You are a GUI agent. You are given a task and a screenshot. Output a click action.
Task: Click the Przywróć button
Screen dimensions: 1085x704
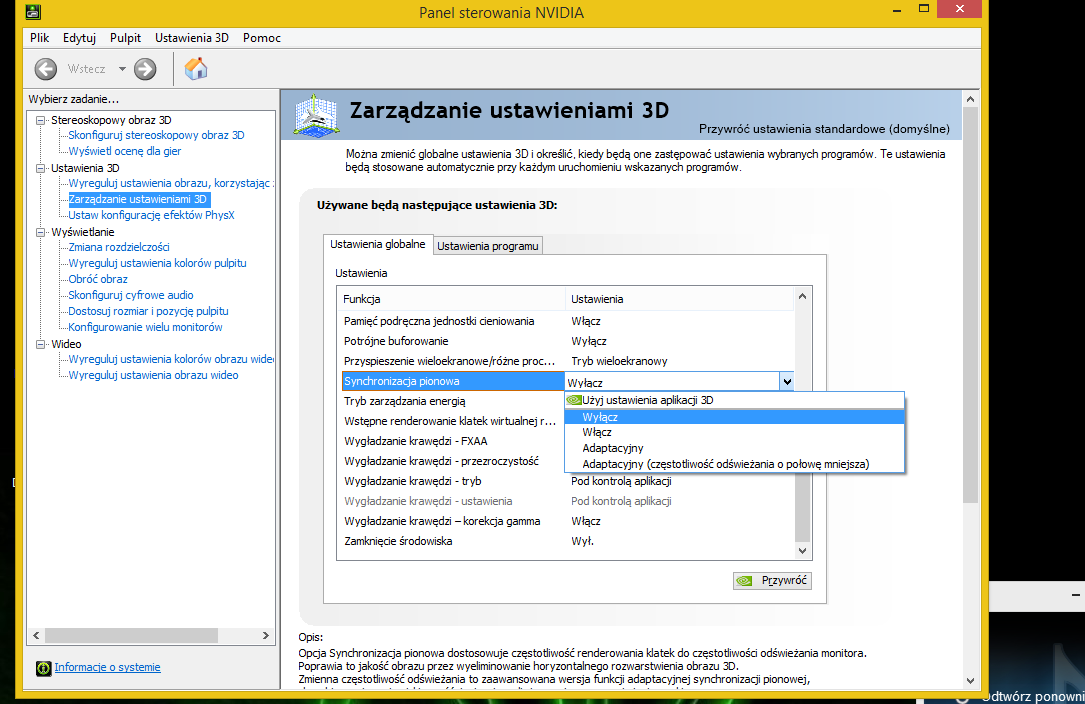[772, 581]
